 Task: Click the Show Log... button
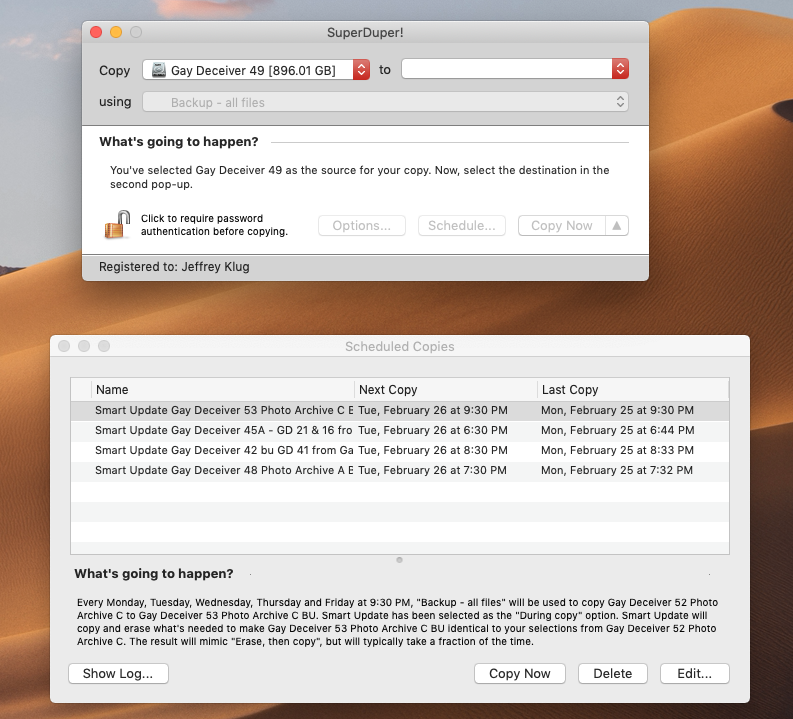click(x=118, y=673)
